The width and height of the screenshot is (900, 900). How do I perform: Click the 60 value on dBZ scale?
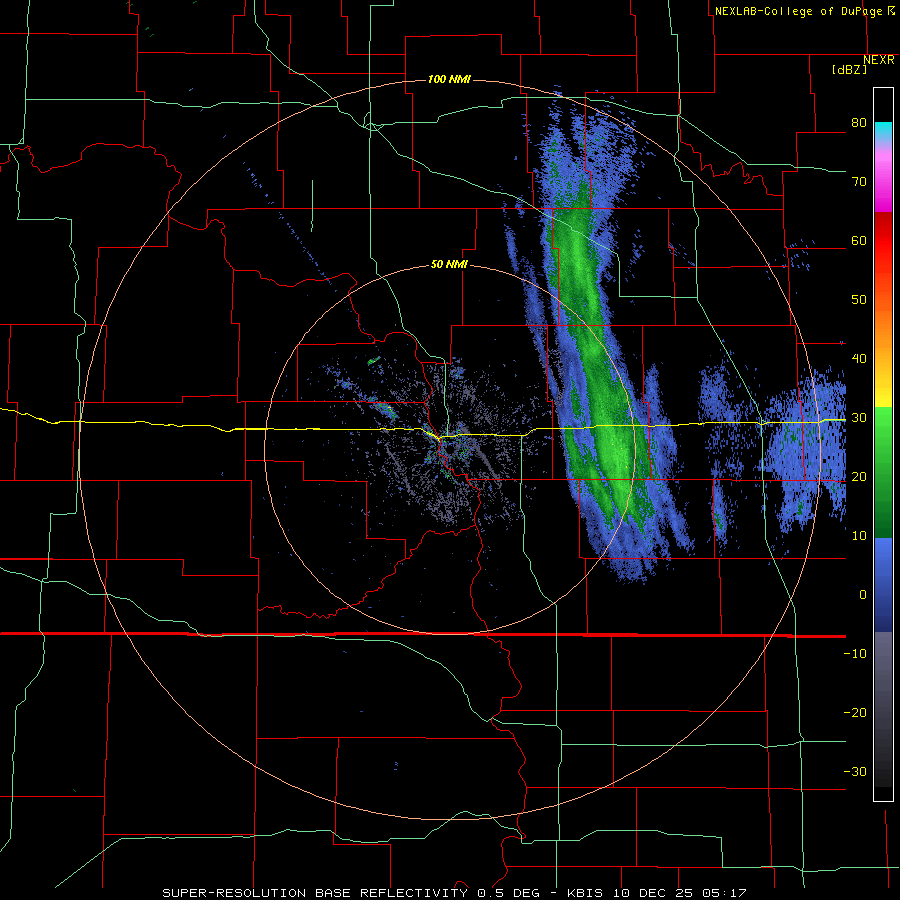tap(859, 240)
